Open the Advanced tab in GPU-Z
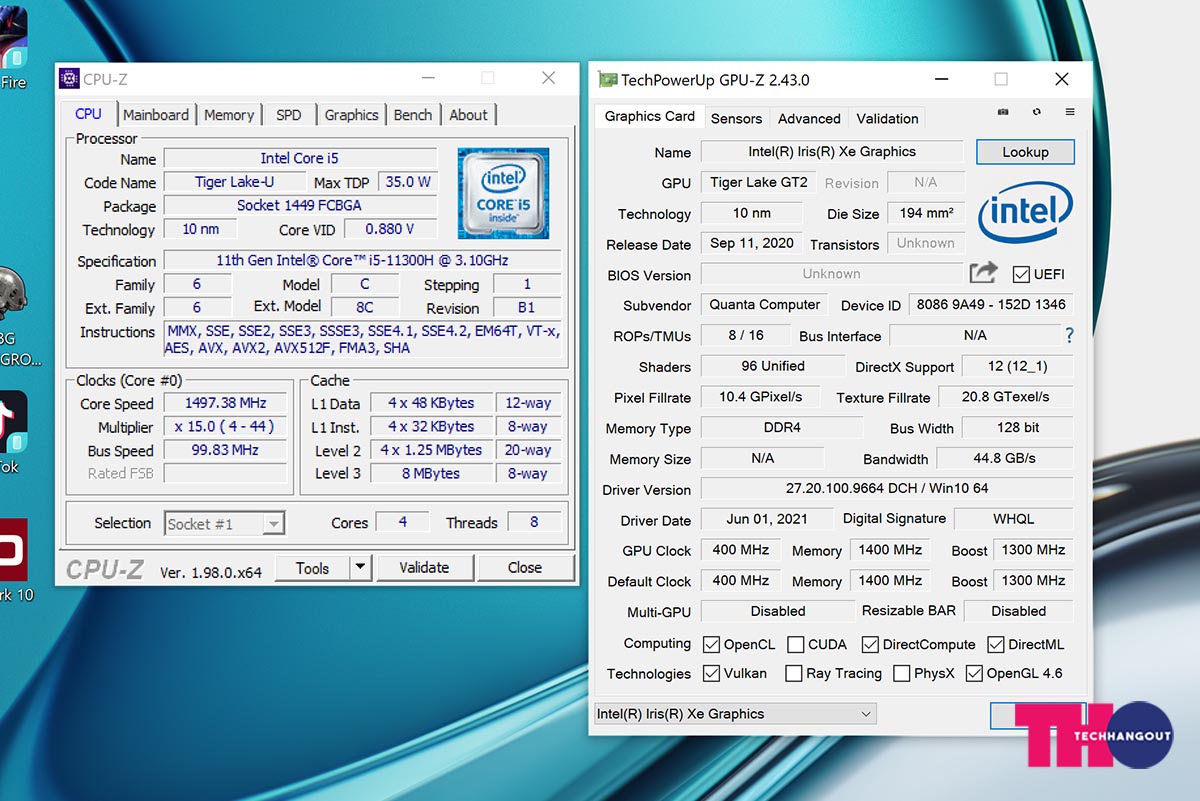 [809, 118]
